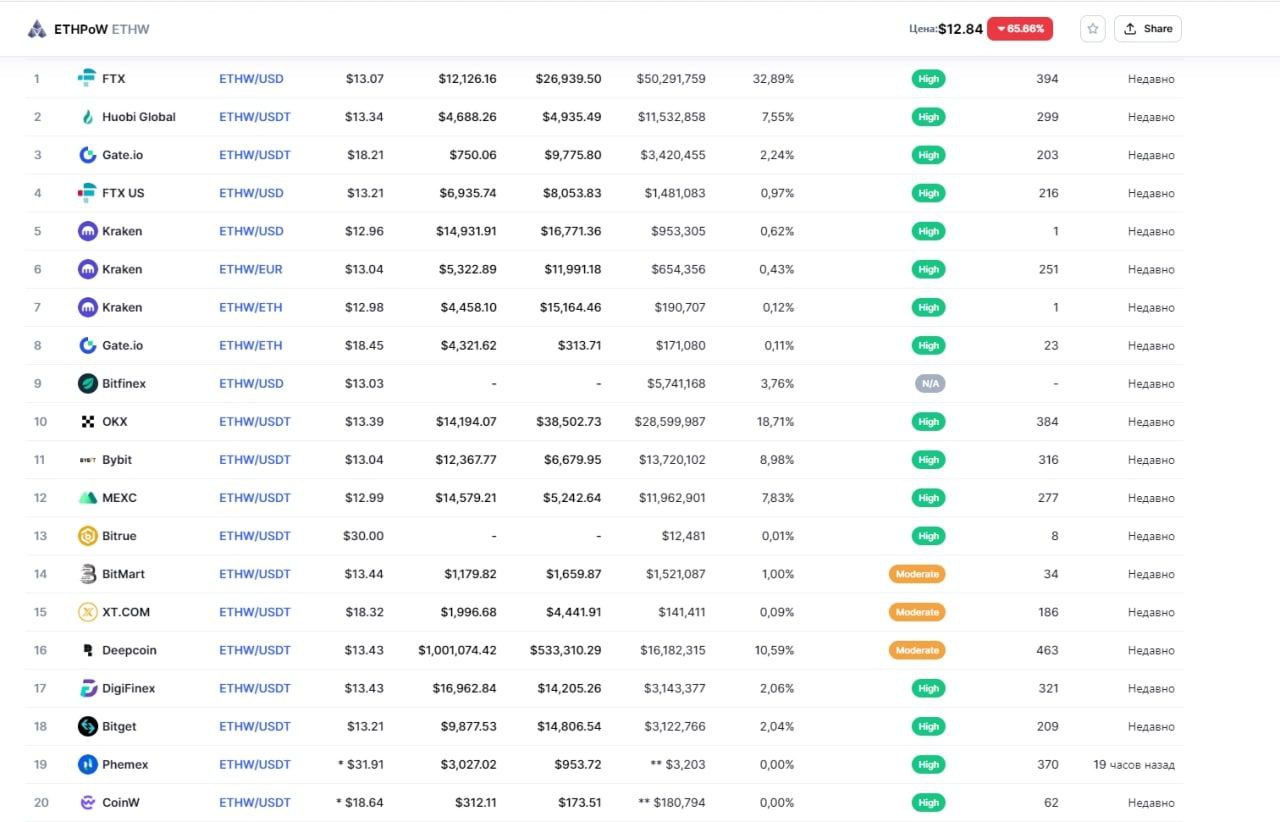
Task: Click the 18,71% volume share cell
Action: click(x=775, y=422)
